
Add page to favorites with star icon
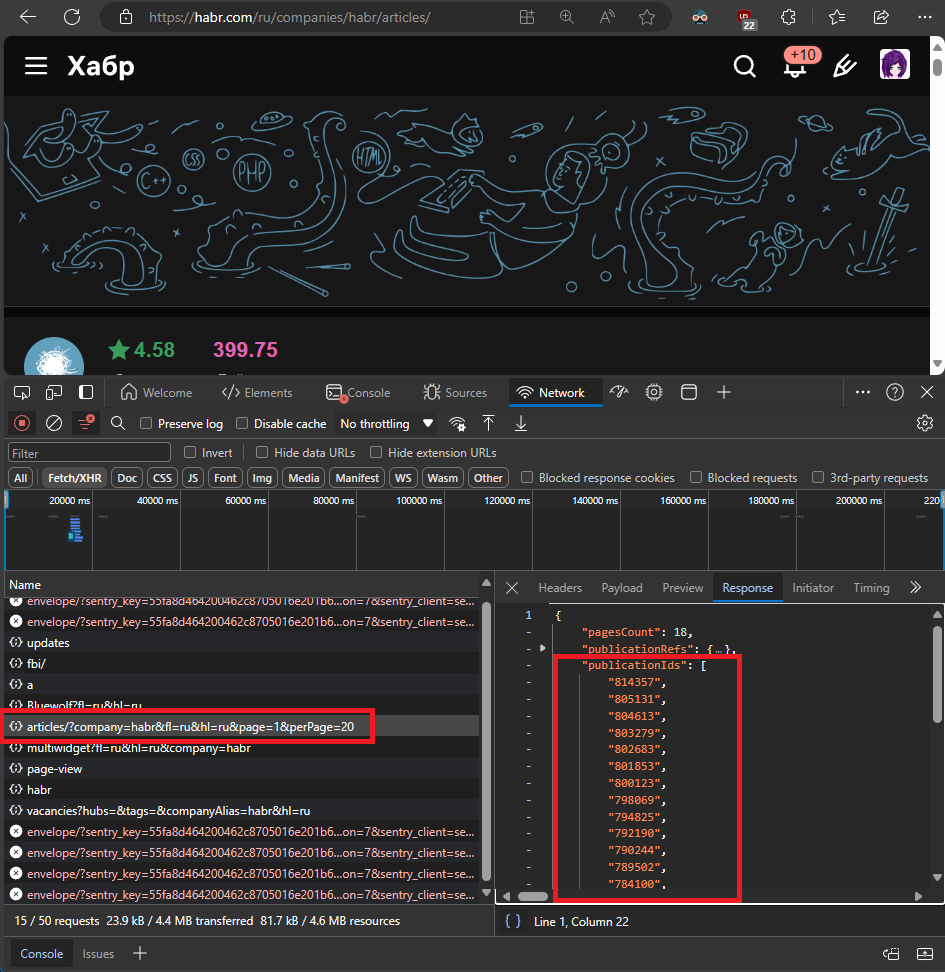click(647, 17)
